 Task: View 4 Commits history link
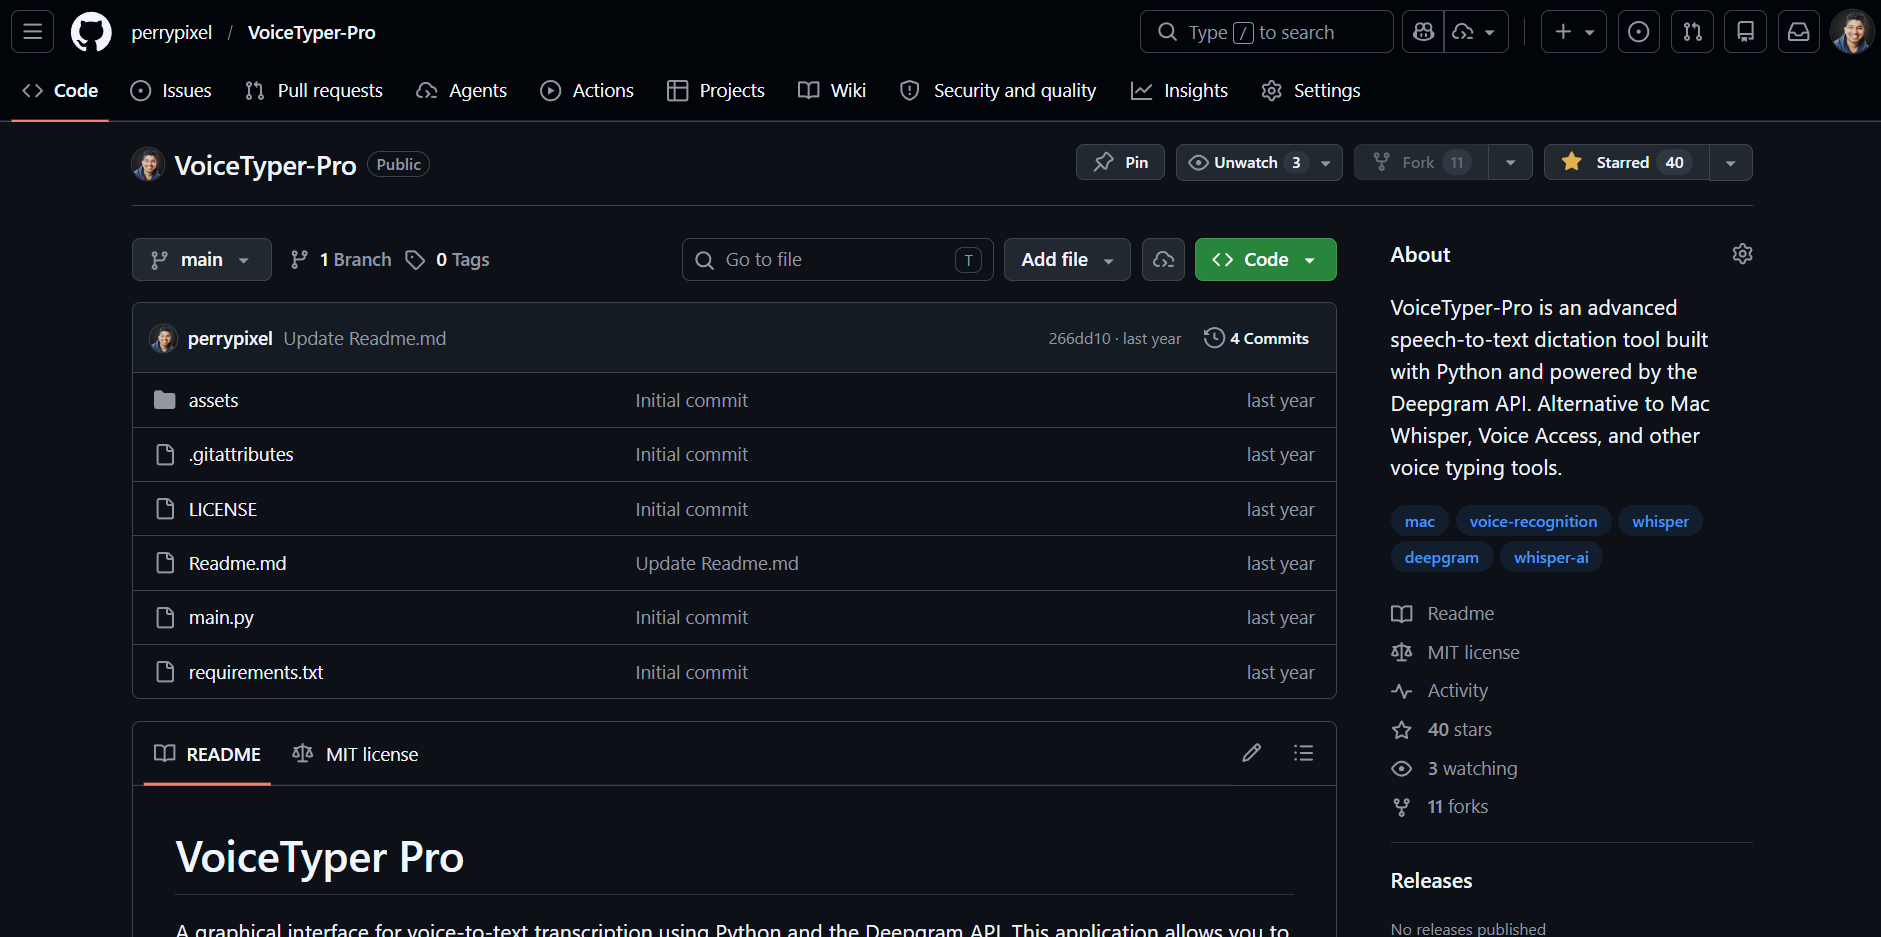click(x=1256, y=338)
